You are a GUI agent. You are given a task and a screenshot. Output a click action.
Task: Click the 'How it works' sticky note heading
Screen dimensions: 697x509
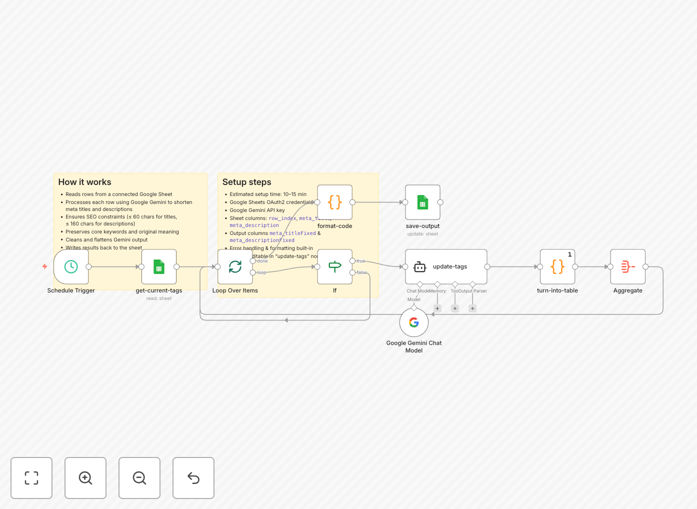84,182
